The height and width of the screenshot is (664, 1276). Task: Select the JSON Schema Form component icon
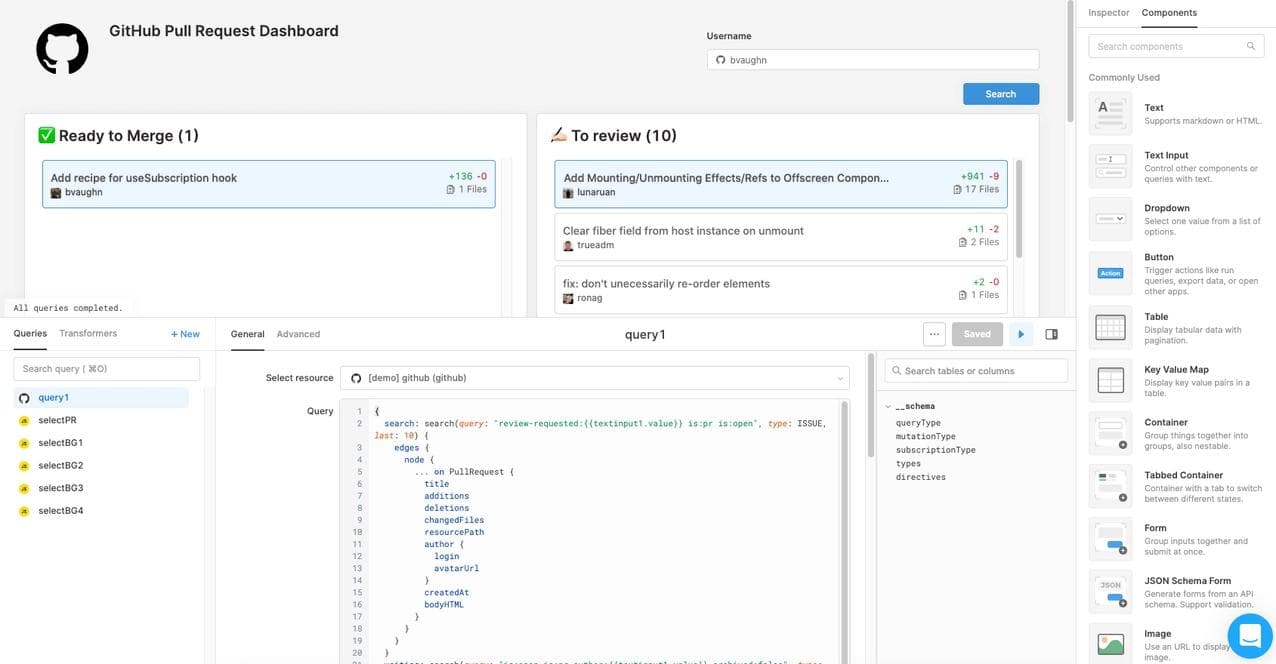1110,591
